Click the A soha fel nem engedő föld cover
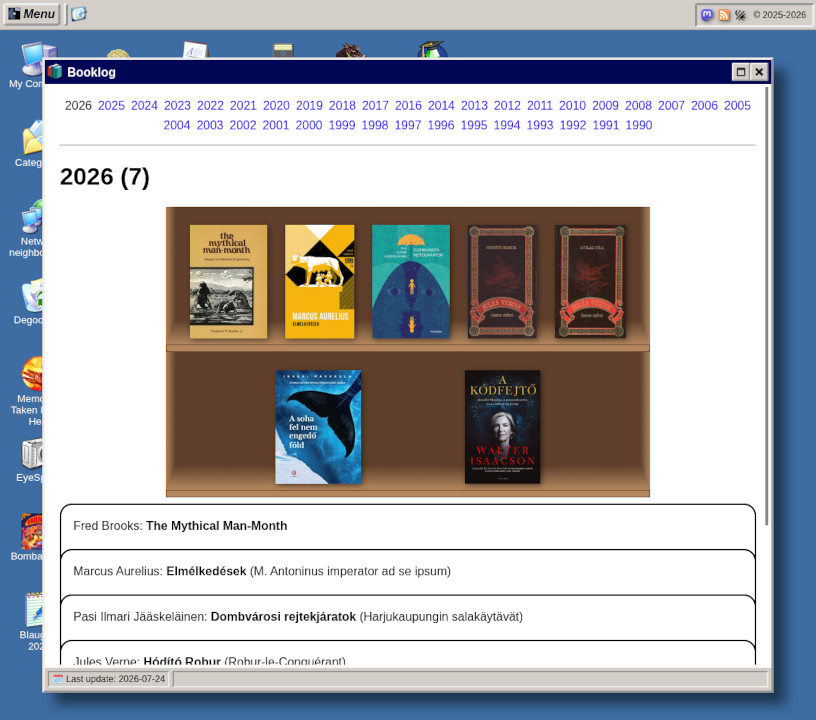Screen dimensions: 816x720 [318, 427]
